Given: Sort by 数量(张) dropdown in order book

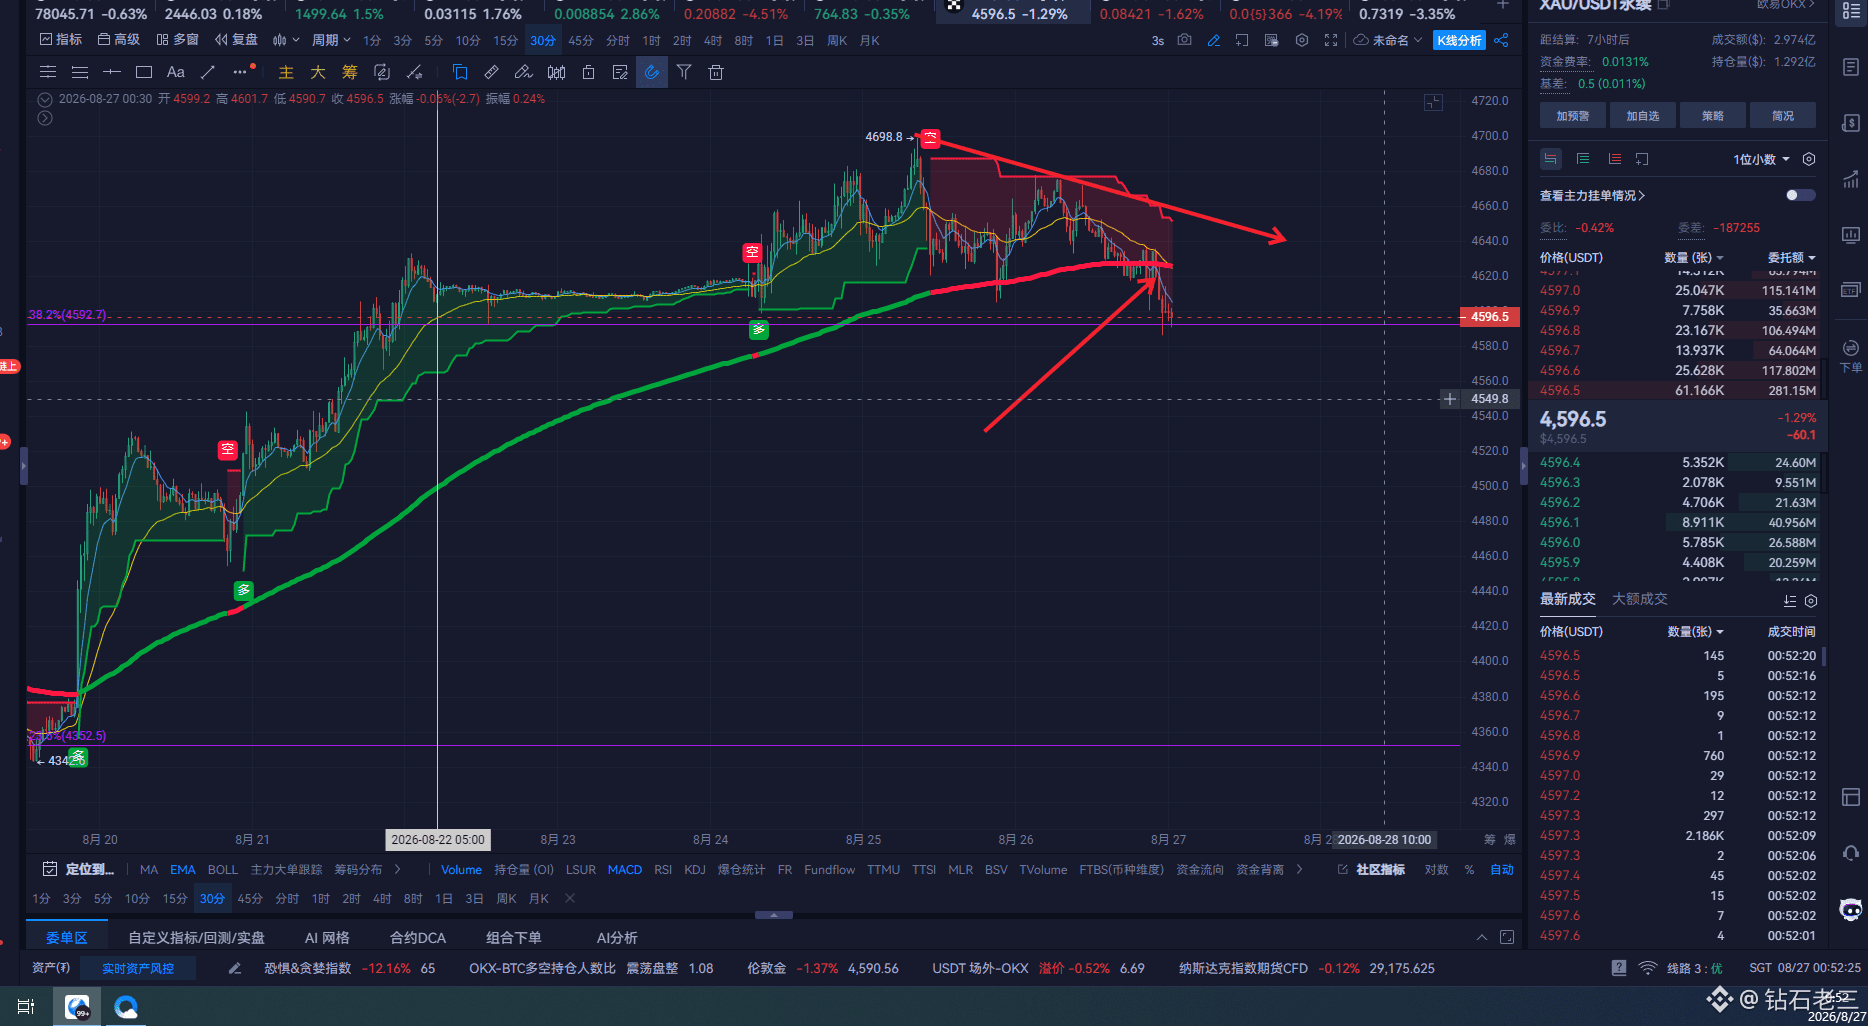Looking at the screenshot, I should 1693,258.
